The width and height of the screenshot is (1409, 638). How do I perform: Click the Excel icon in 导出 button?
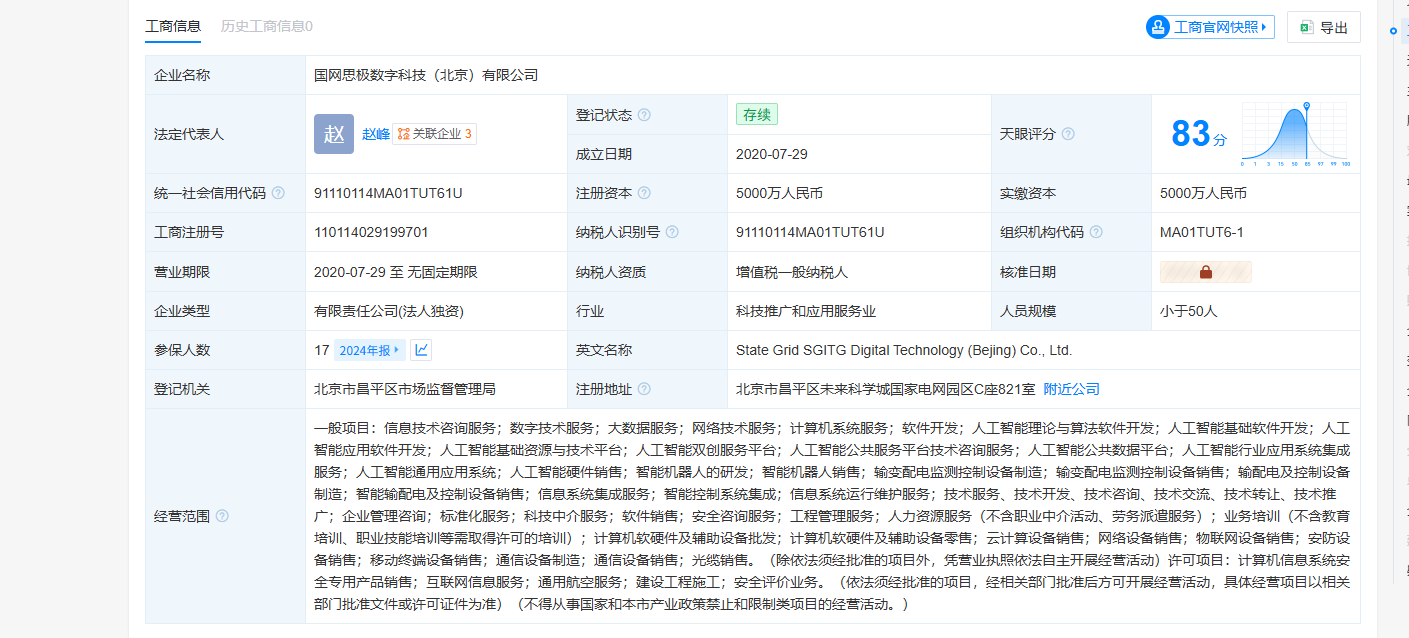point(1306,28)
